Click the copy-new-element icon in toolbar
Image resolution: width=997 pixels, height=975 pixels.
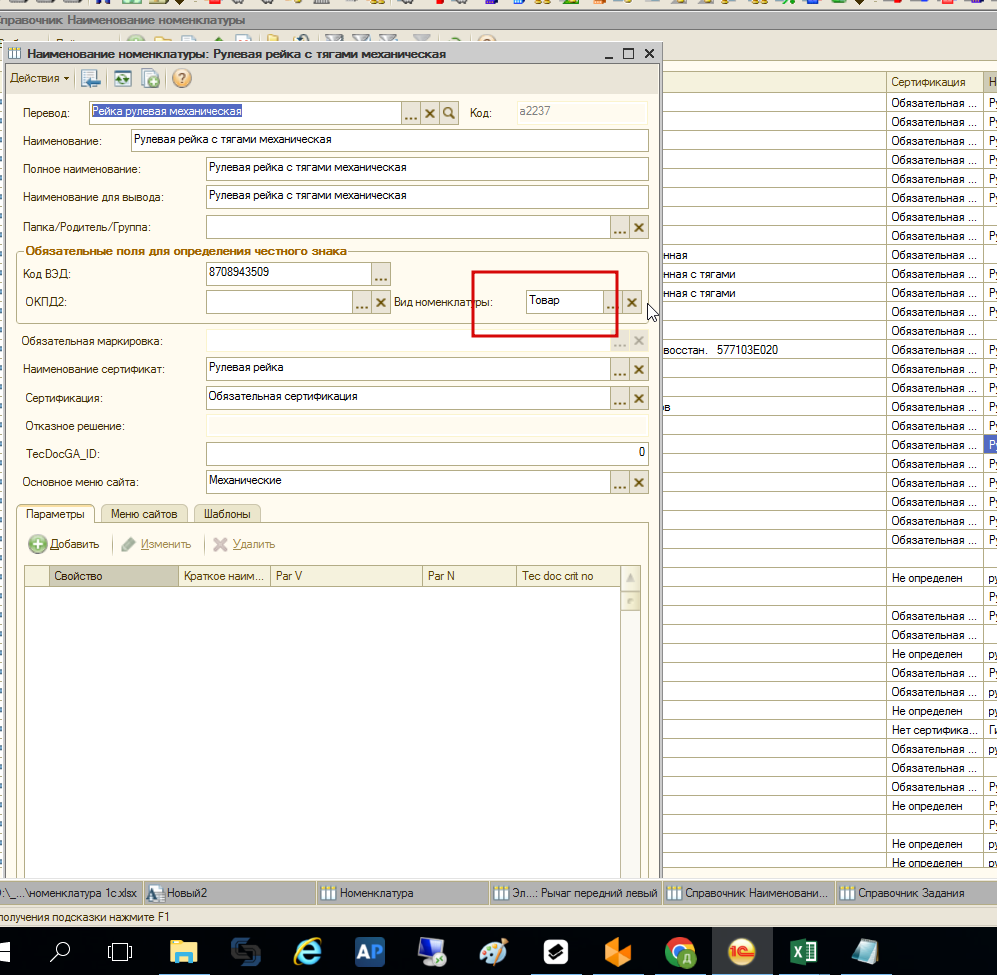tap(150, 78)
